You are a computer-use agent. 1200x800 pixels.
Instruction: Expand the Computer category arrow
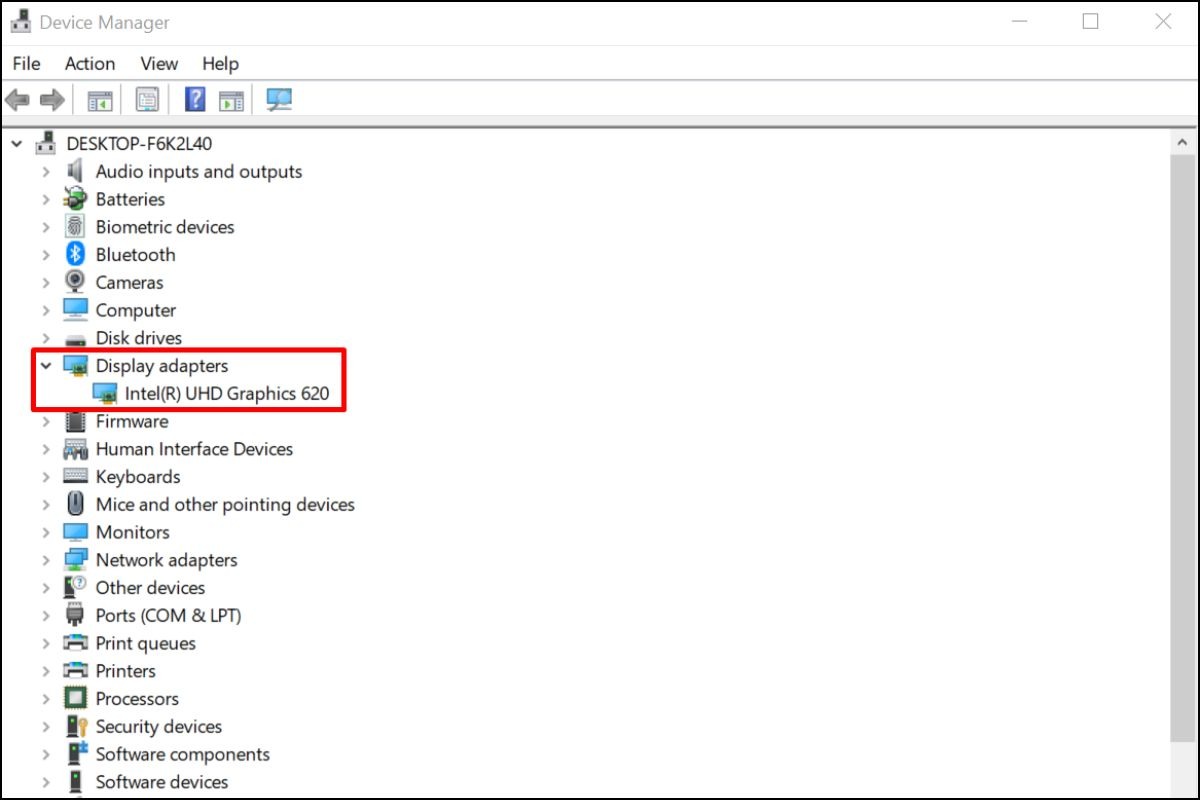coord(46,310)
